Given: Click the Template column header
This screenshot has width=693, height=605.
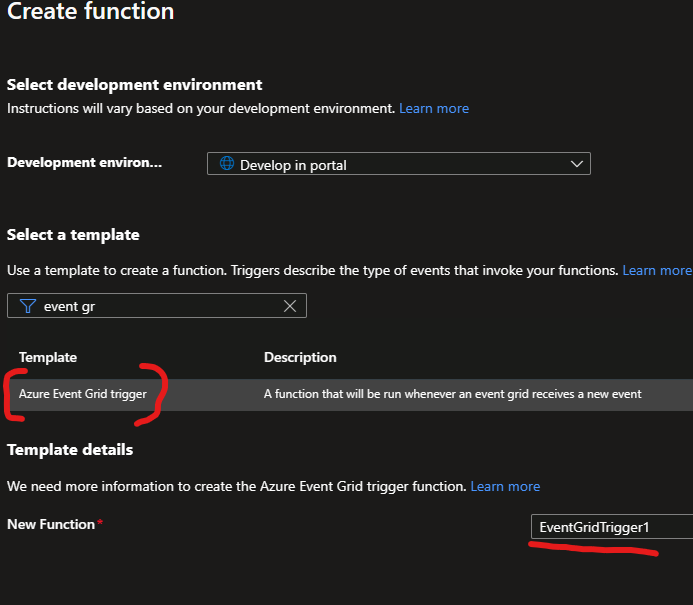Looking at the screenshot, I should pyautogui.click(x=48, y=357).
